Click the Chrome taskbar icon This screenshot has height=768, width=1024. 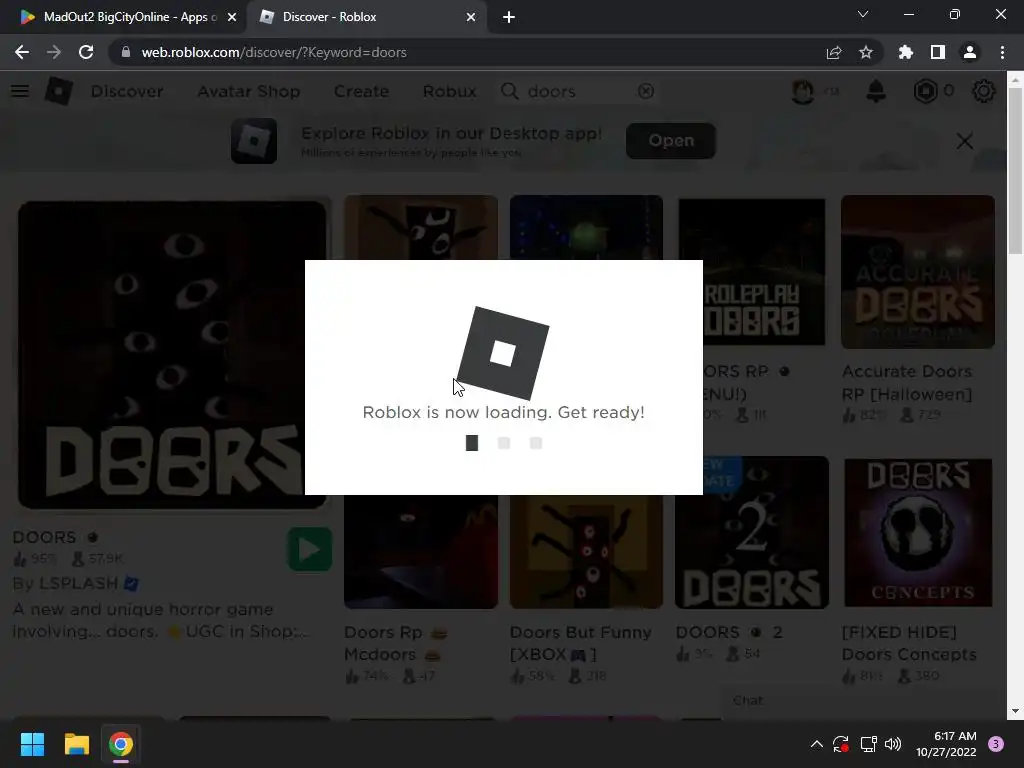click(x=121, y=744)
